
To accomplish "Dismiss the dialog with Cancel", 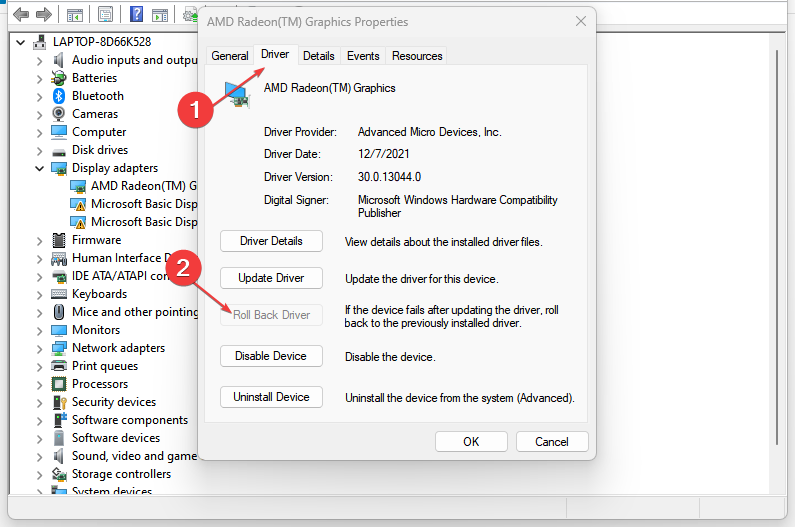I will click(x=552, y=442).
